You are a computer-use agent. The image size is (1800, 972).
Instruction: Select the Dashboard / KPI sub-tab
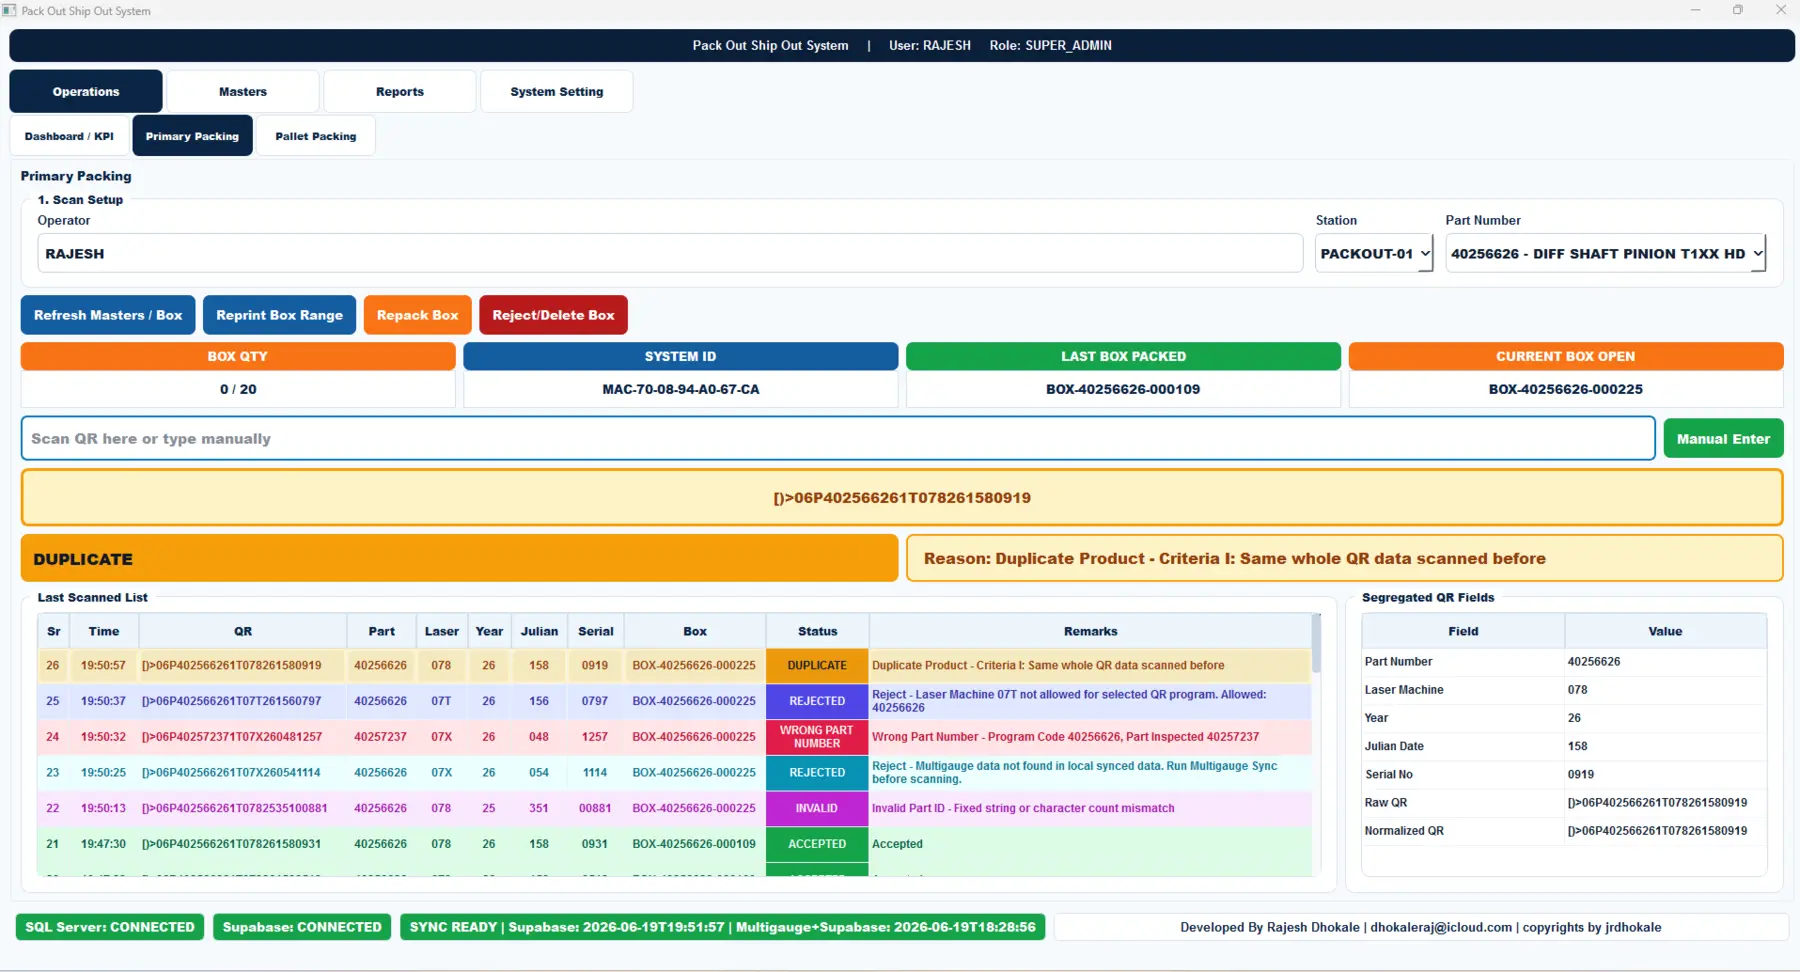69,136
